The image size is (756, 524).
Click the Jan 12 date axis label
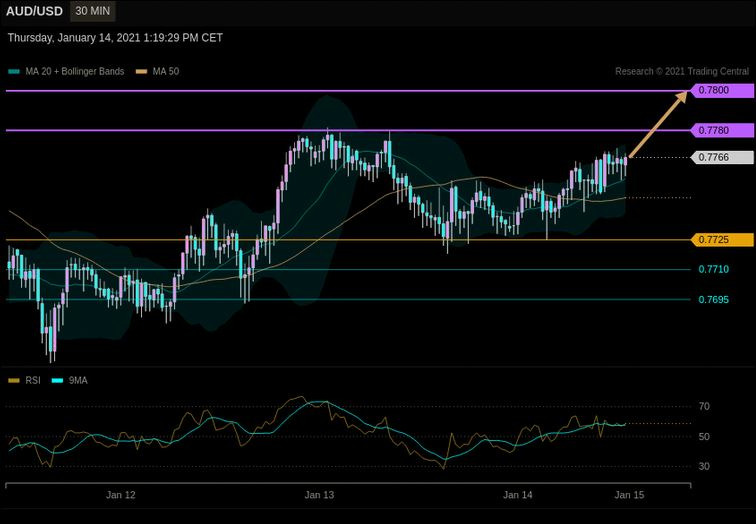tap(121, 495)
